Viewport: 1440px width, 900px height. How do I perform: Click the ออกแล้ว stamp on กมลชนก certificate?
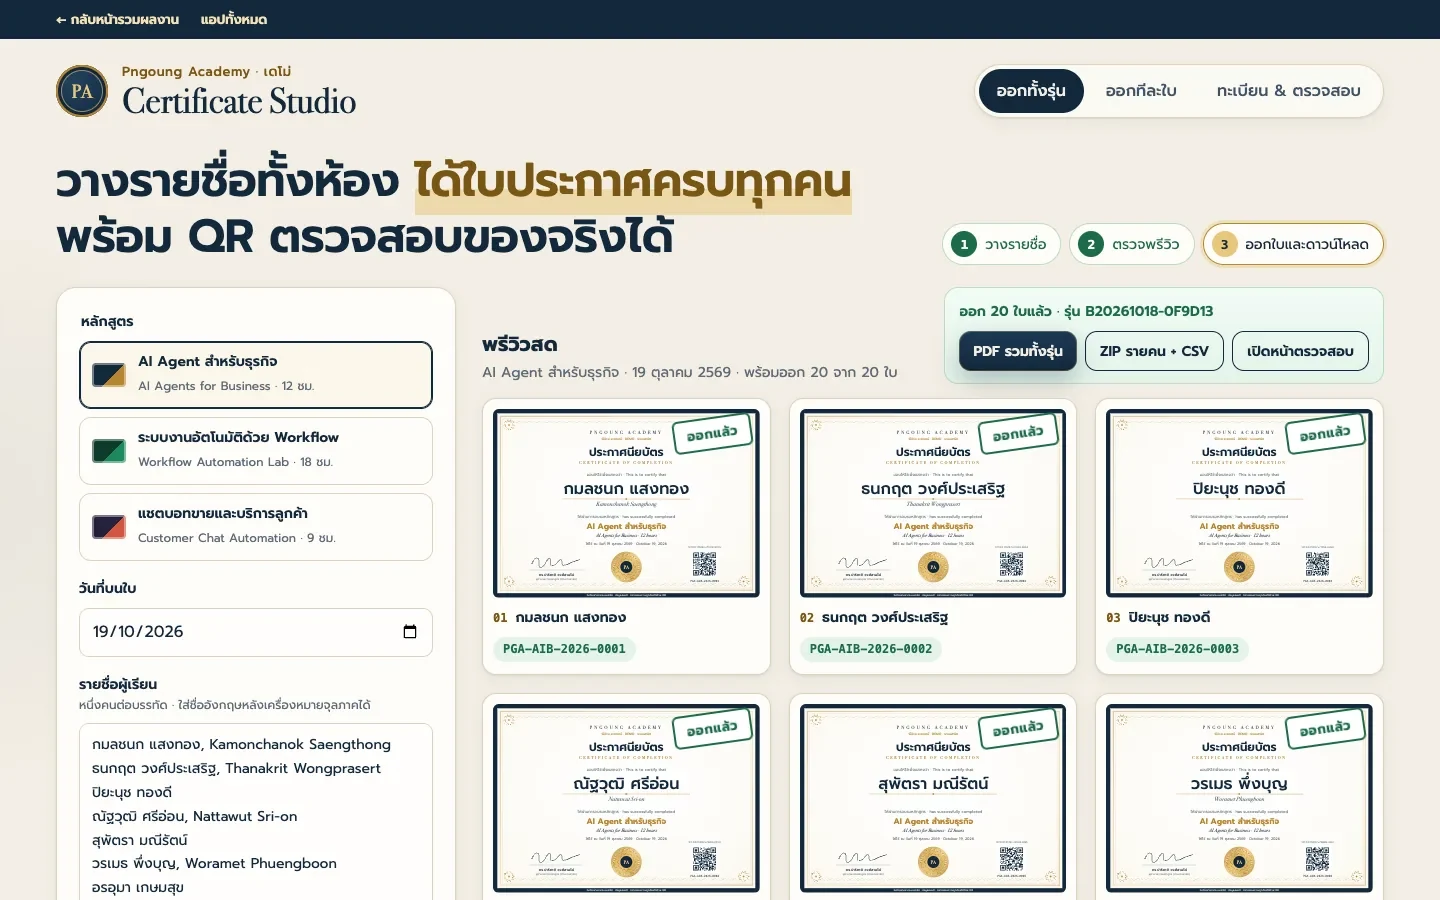[712, 433]
